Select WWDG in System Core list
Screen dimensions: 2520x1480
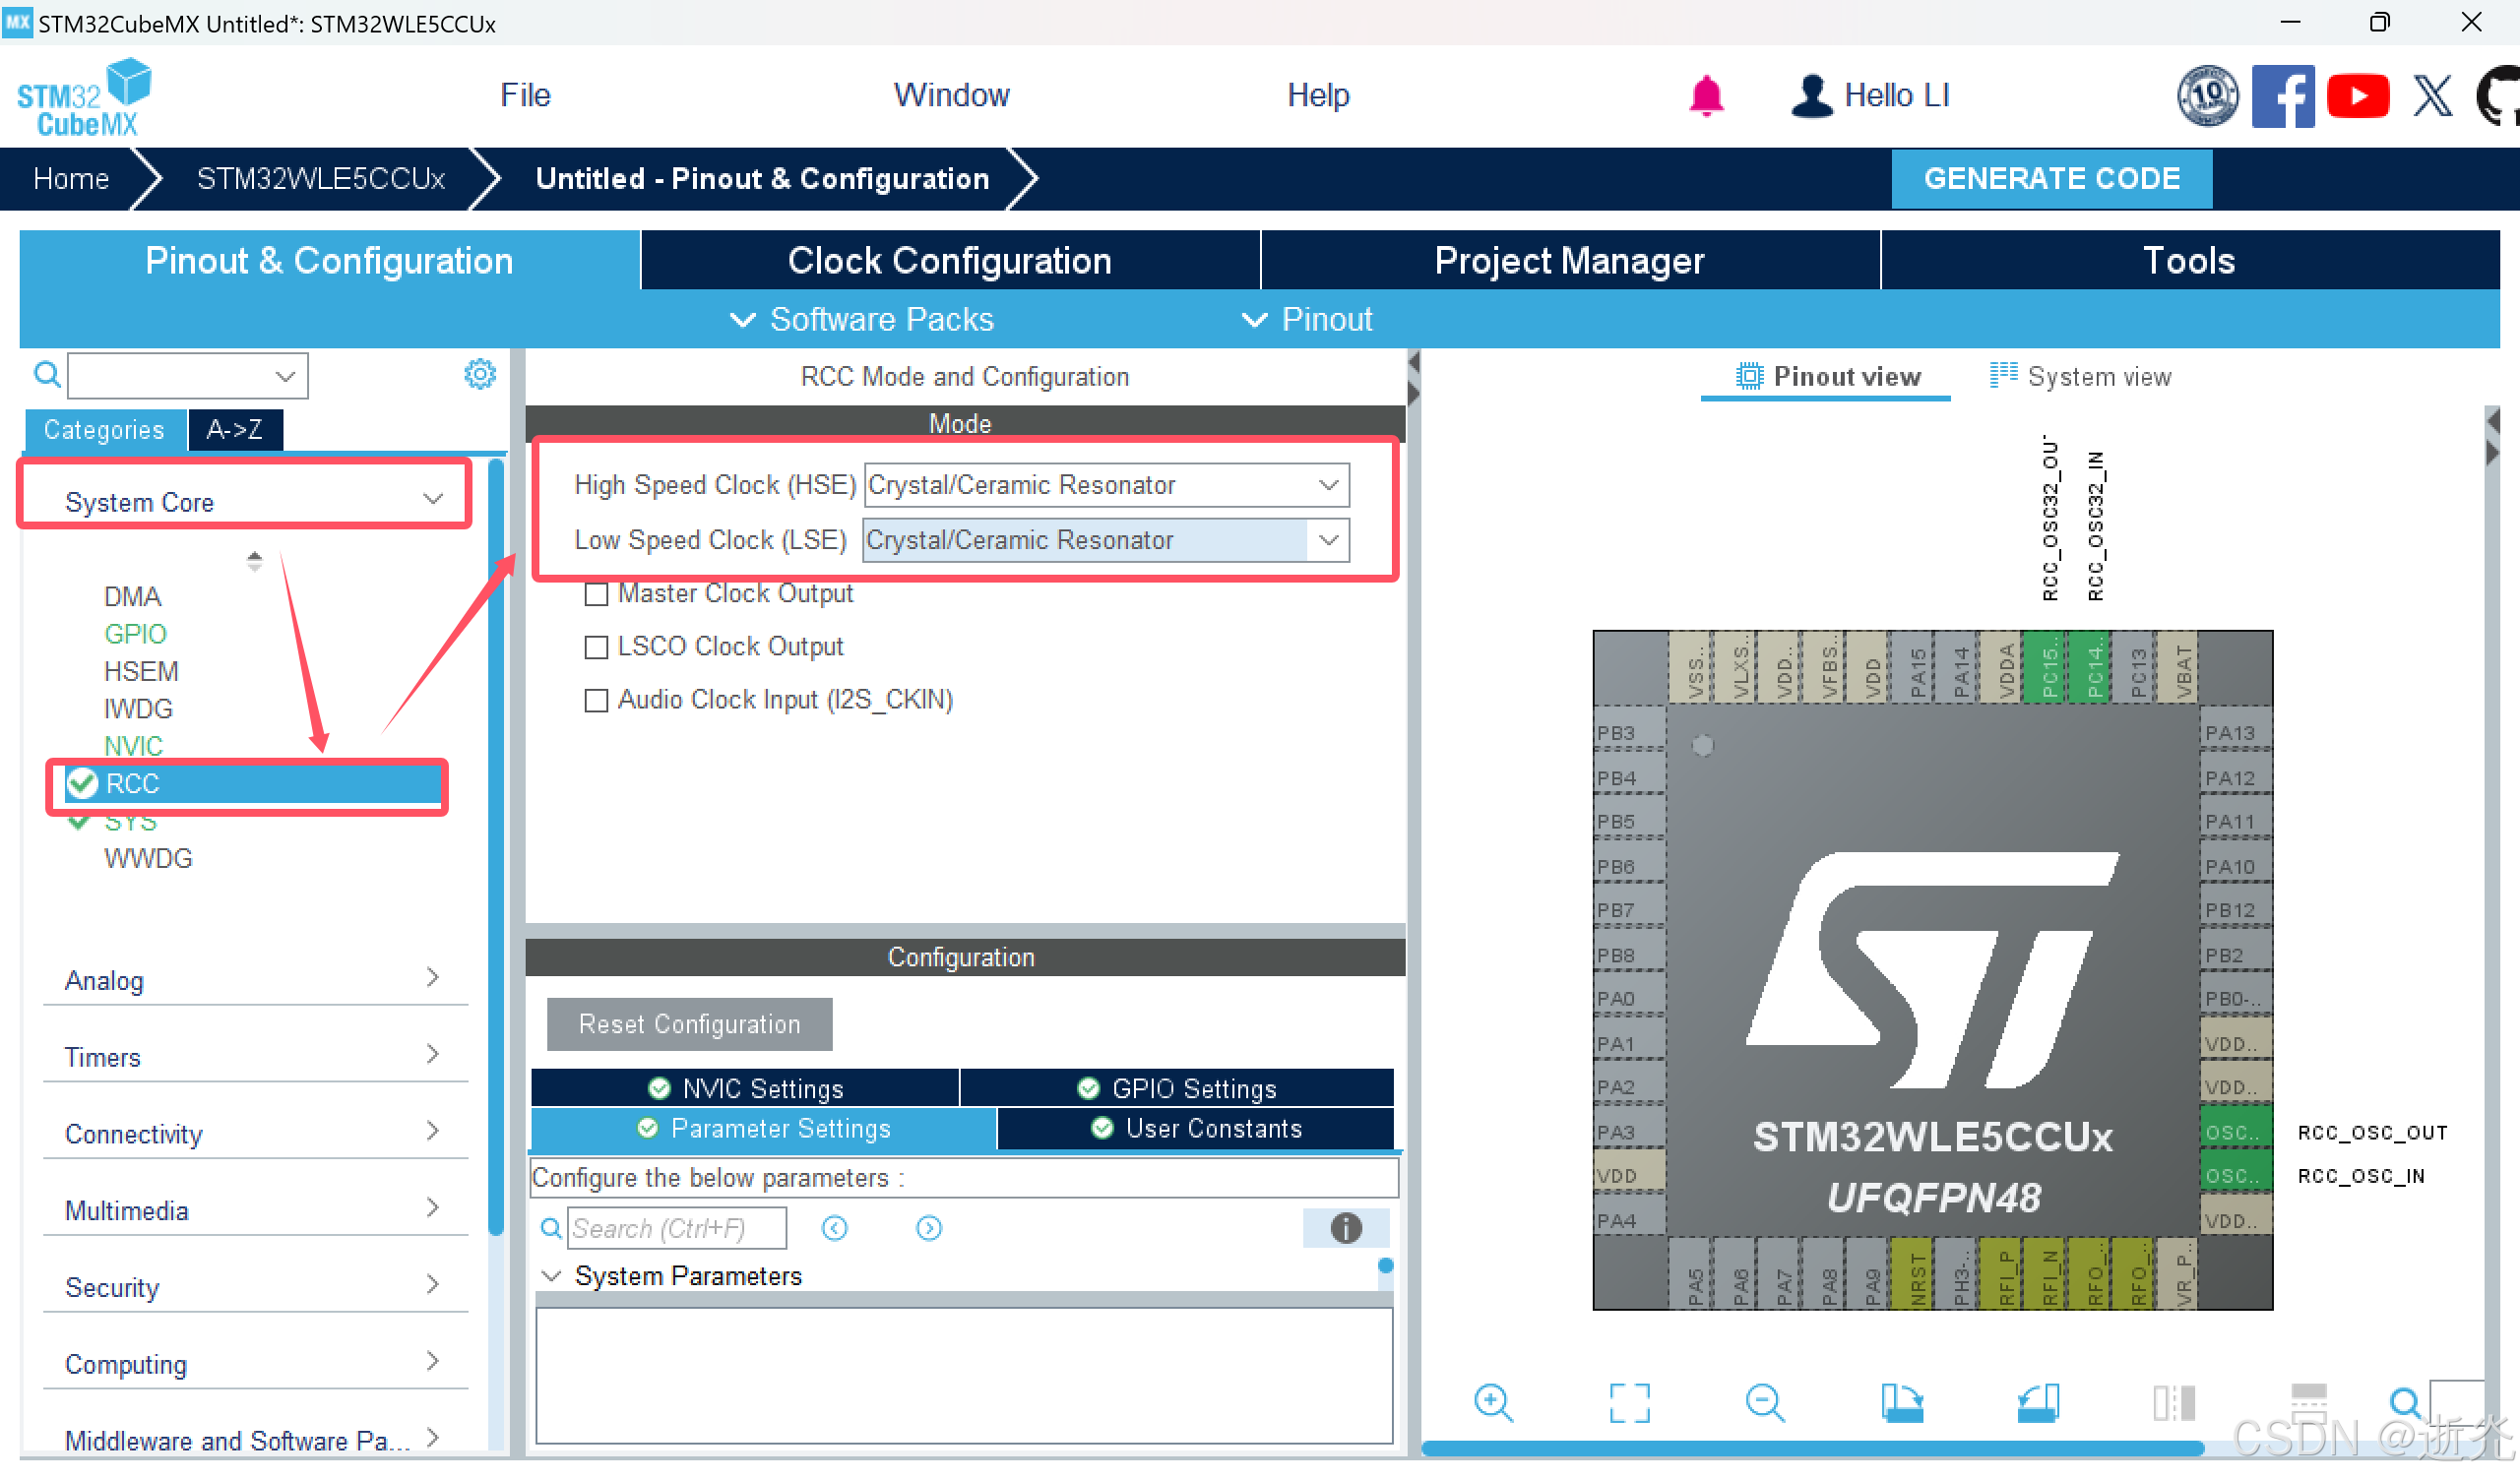click(148, 858)
